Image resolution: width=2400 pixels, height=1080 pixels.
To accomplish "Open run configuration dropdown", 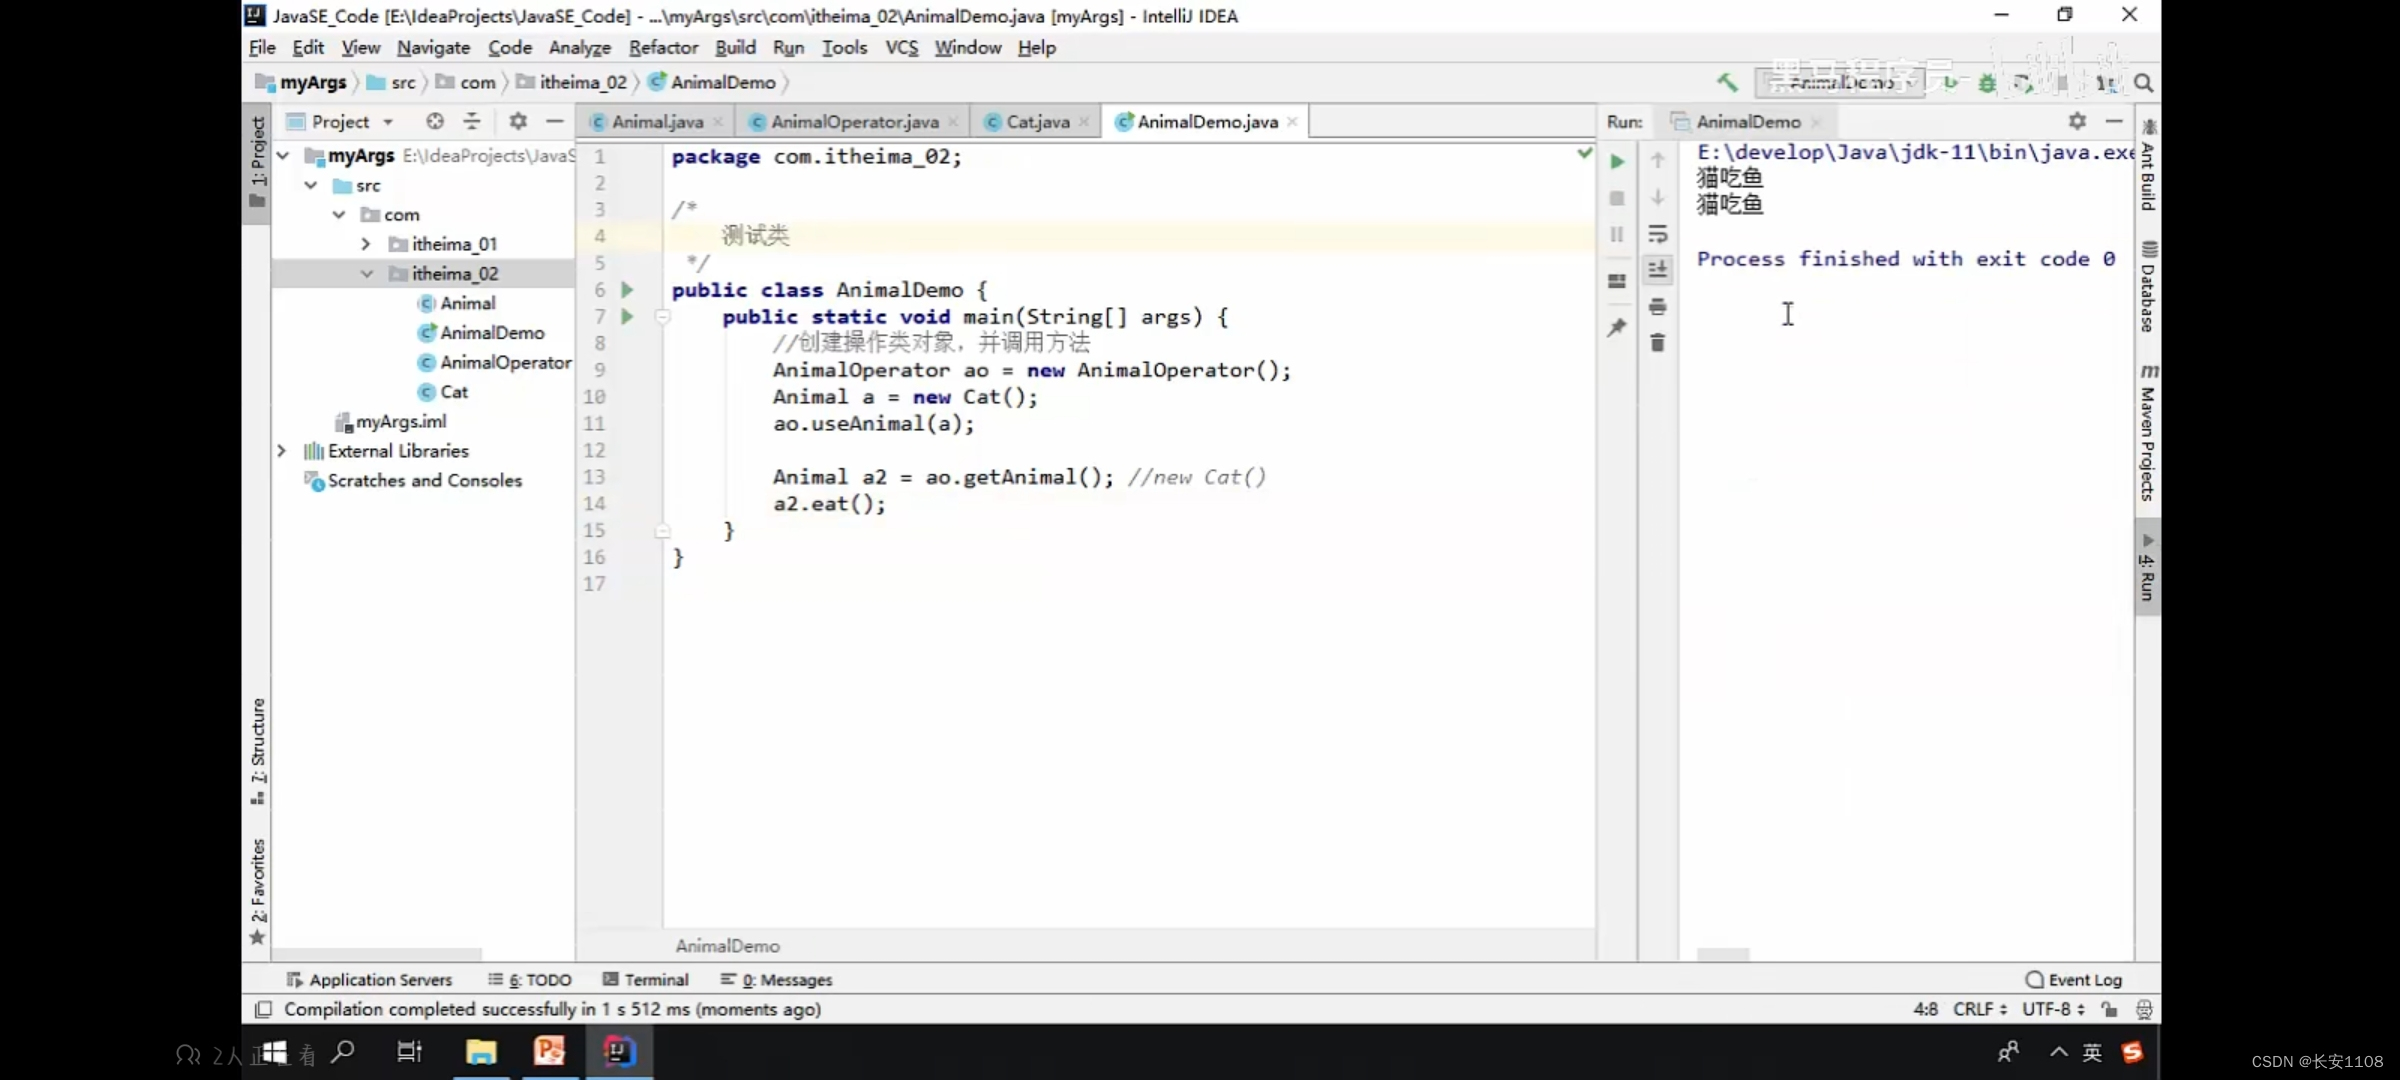I will (1841, 83).
